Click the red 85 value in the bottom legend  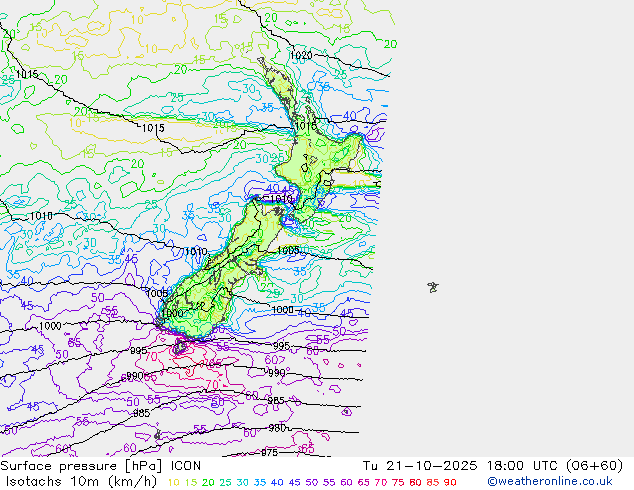[433, 482]
